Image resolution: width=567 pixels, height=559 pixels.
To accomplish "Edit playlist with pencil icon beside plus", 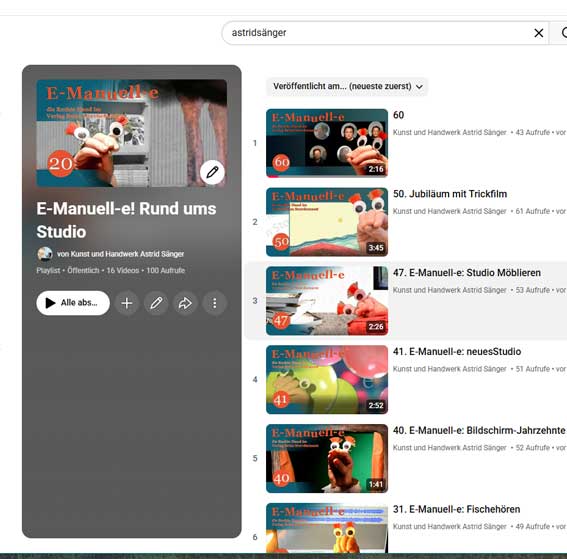I will (156, 303).
